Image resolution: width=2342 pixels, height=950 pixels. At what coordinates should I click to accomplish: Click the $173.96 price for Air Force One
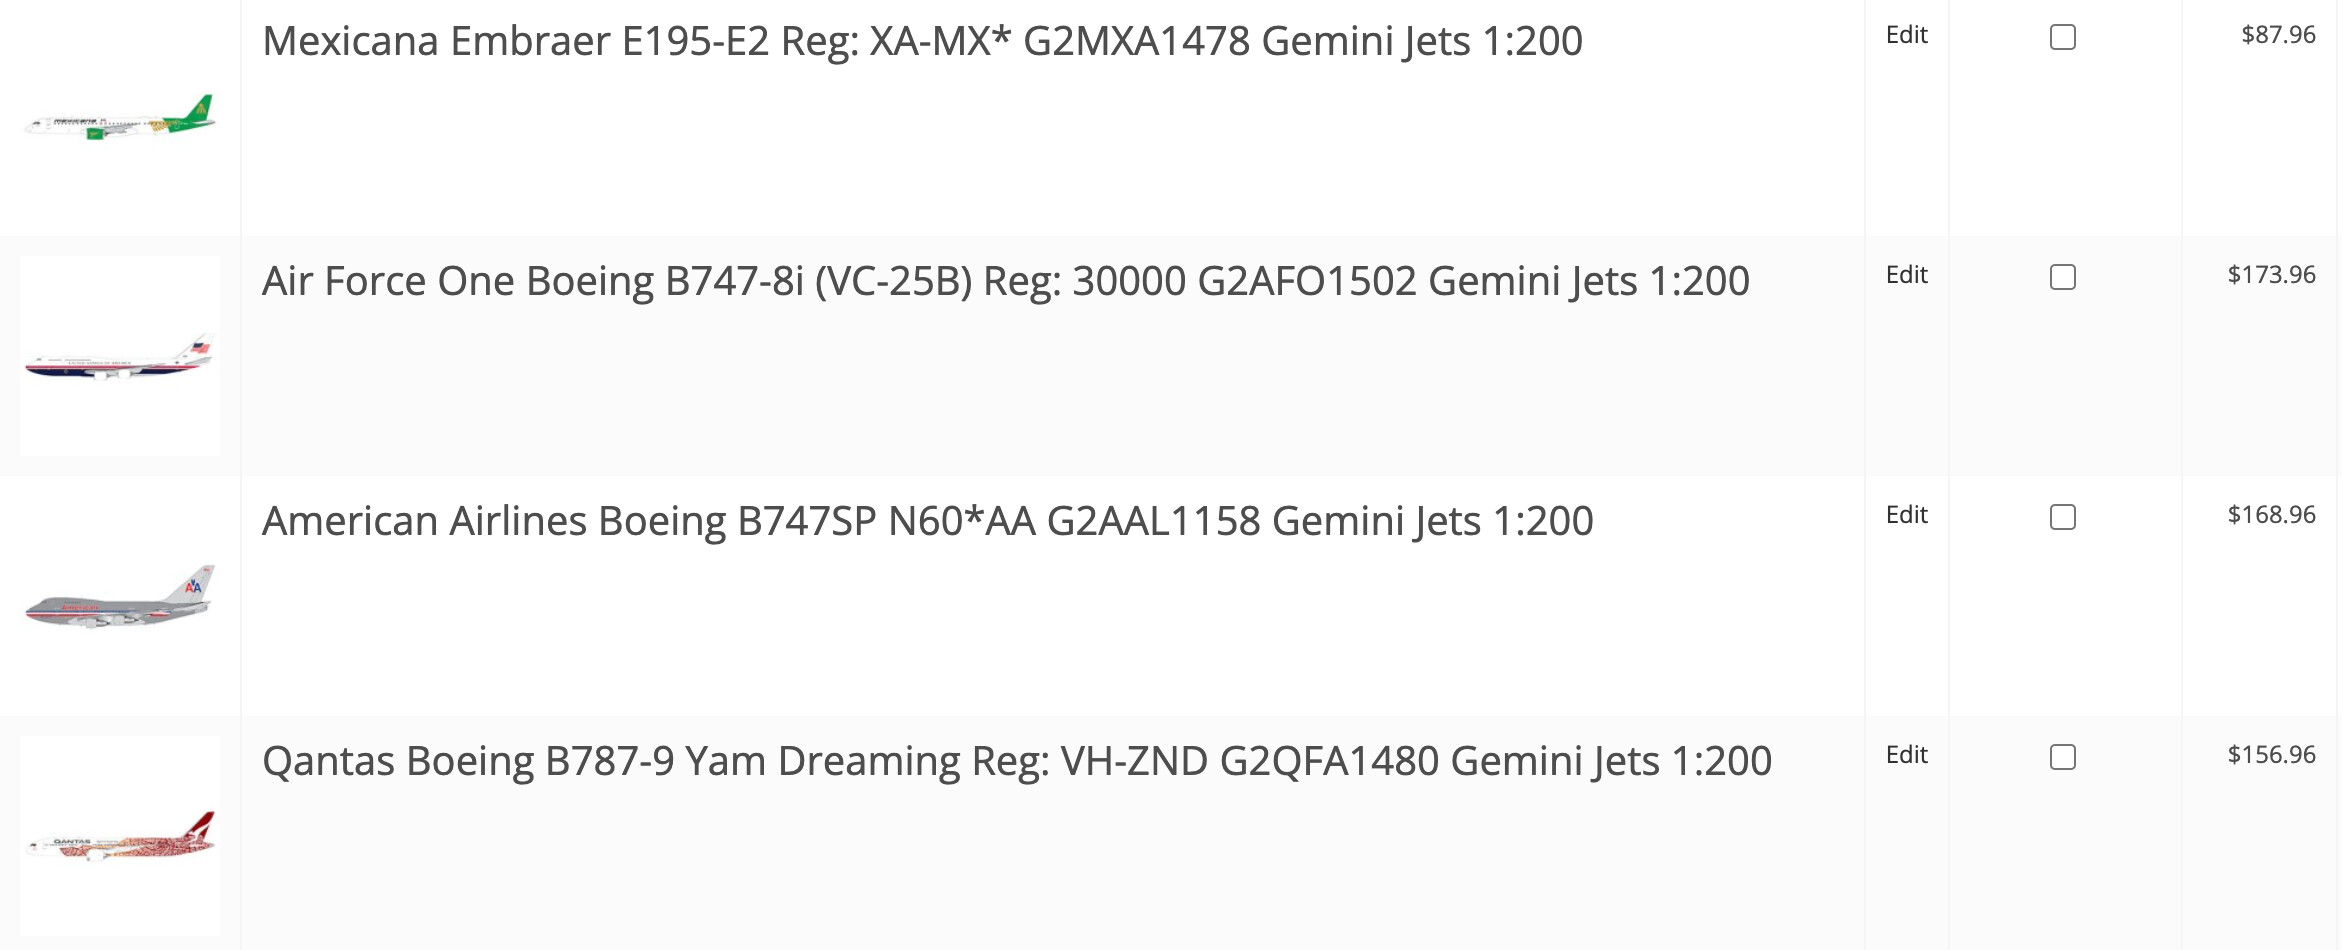pyautogui.click(x=2270, y=275)
